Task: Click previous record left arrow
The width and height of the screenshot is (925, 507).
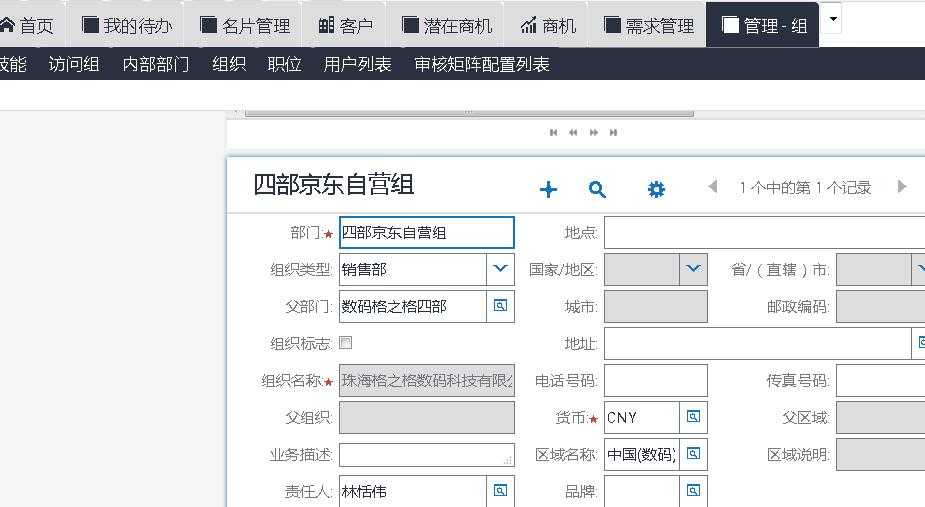Action: click(x=713, y=187)
